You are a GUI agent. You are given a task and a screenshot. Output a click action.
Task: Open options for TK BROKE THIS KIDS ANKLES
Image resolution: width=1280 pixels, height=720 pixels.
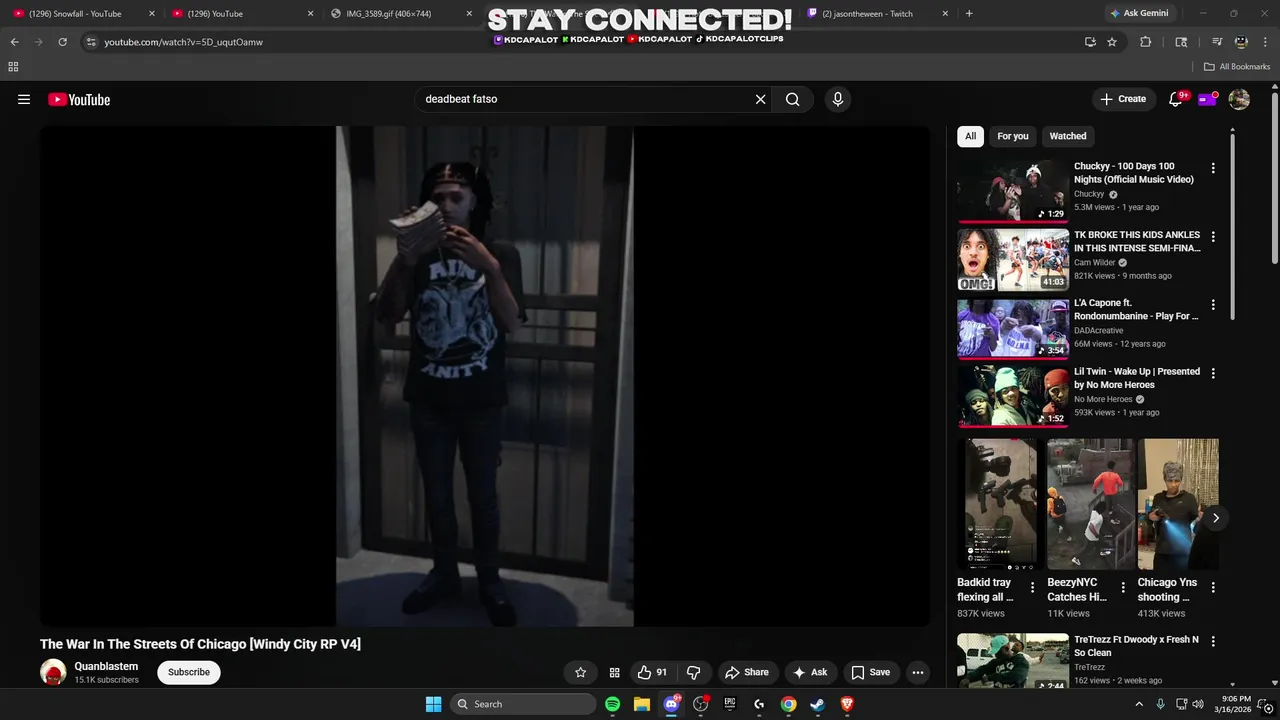click(1213, 237)
